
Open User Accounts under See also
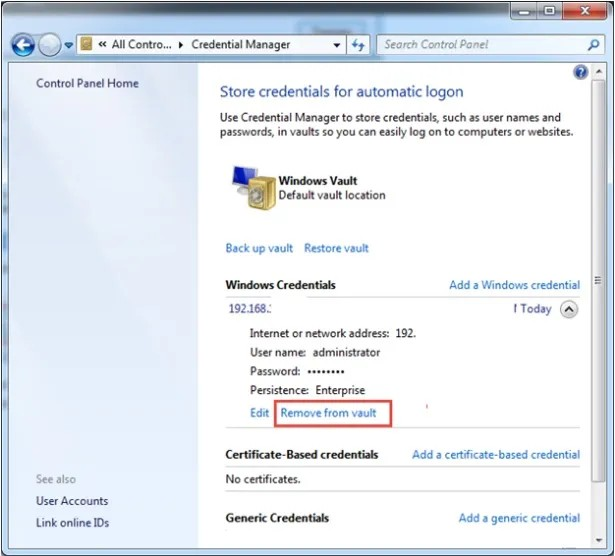pos(72,501)
